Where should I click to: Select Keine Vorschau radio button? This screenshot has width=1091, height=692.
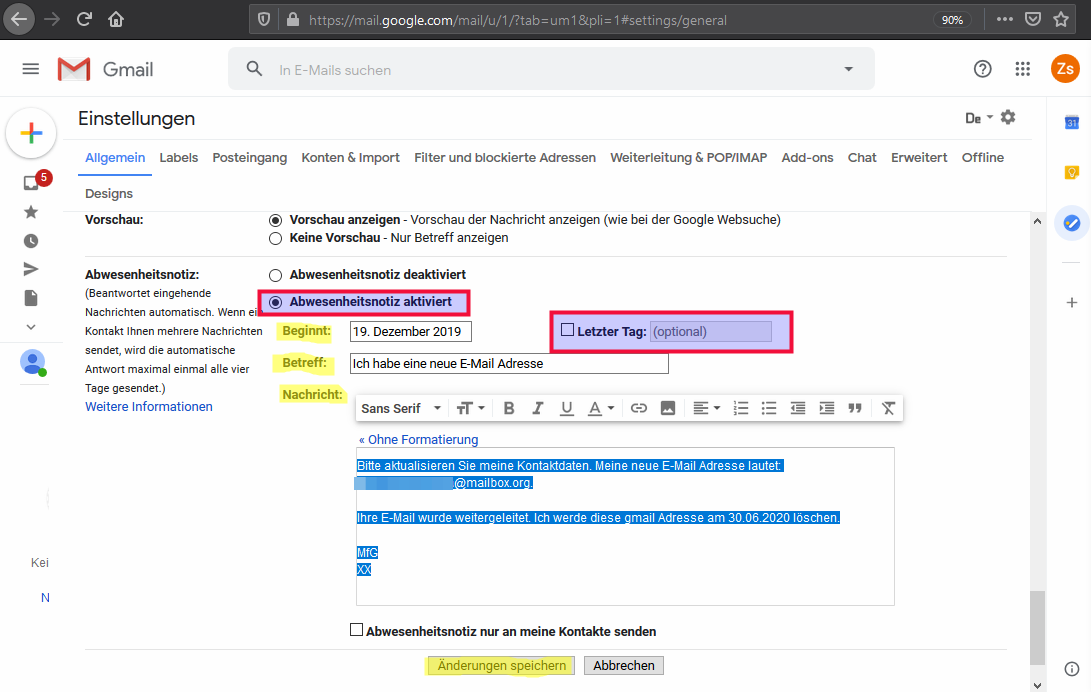coord(276,239)
